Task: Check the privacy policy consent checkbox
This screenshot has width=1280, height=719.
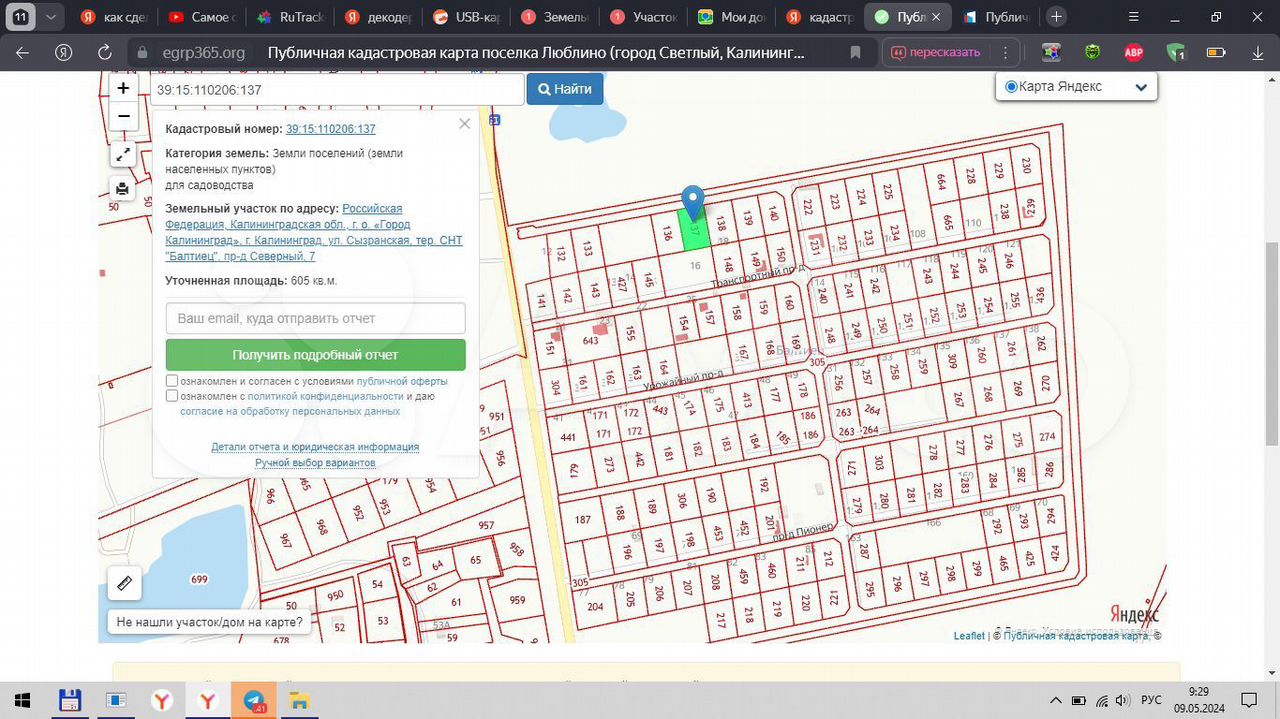Action: point(172,396)
